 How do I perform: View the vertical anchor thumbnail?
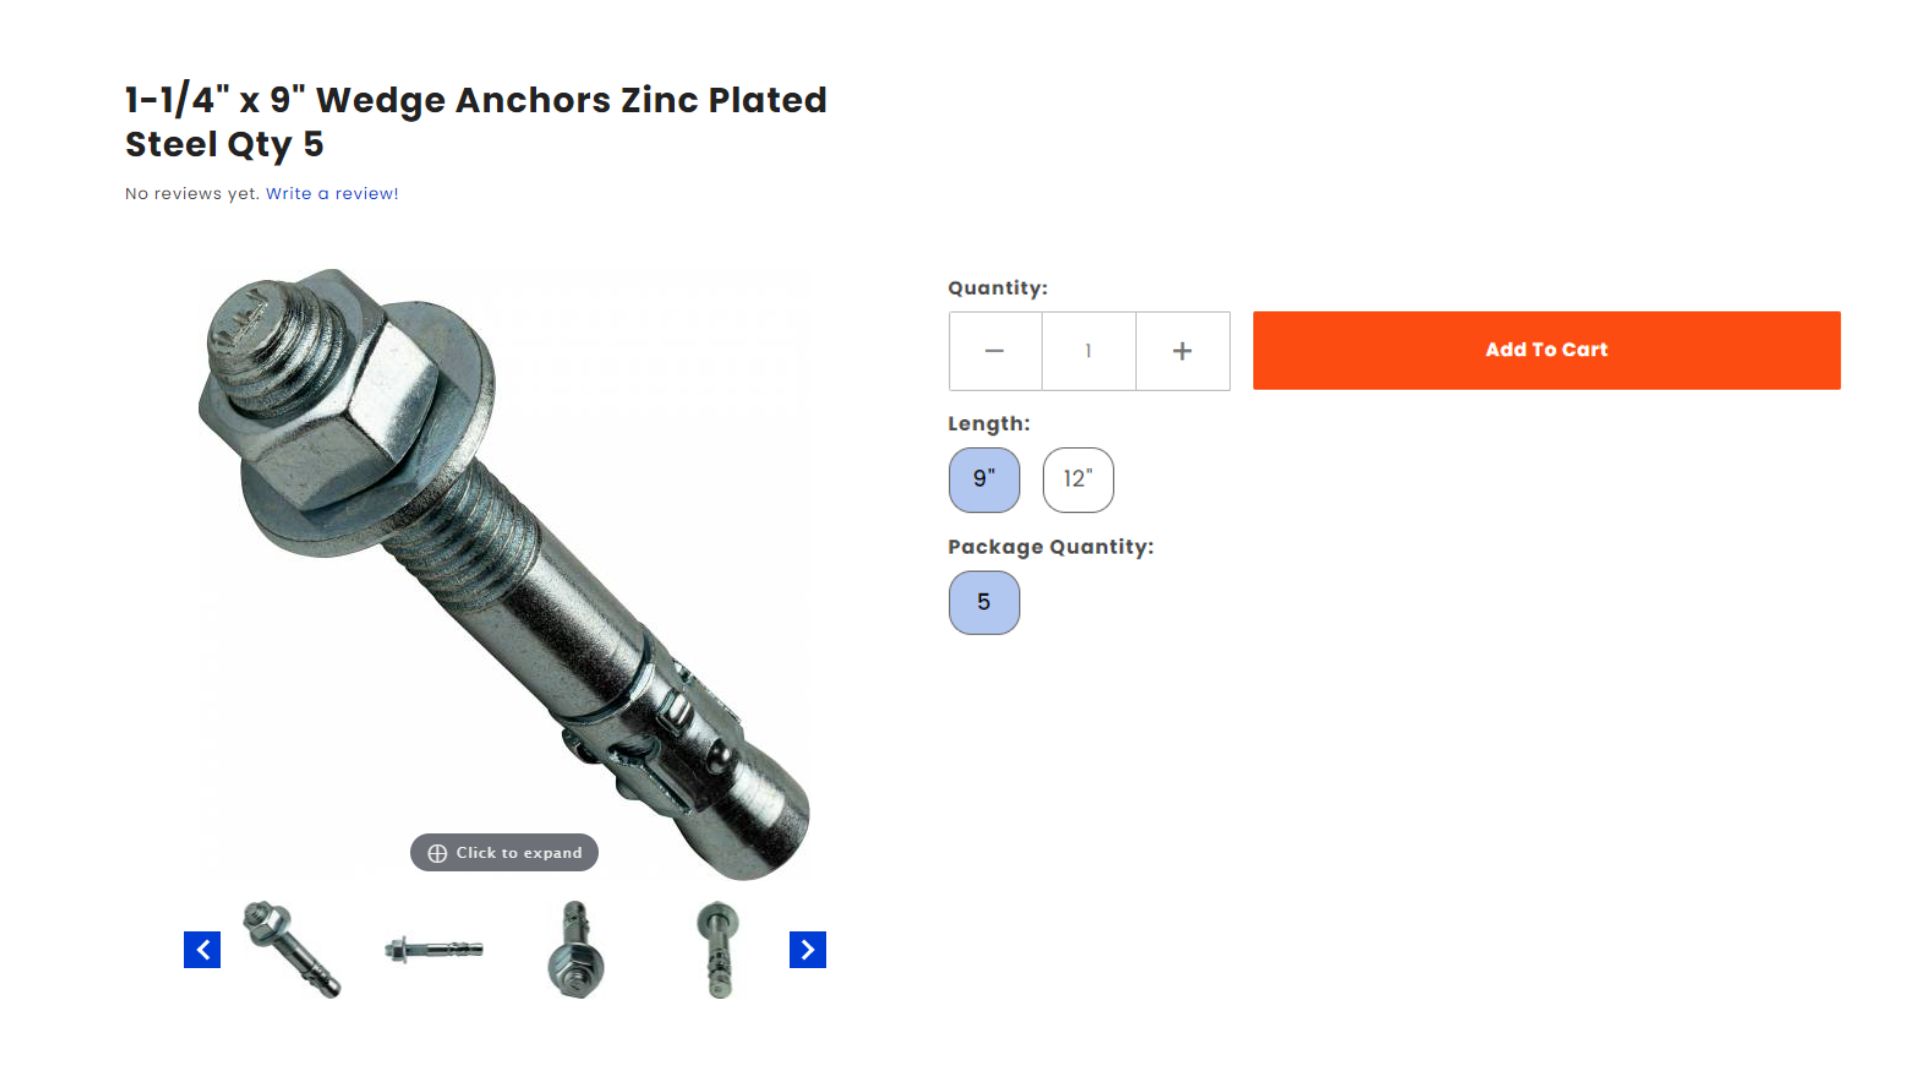(x=718, y=950)
